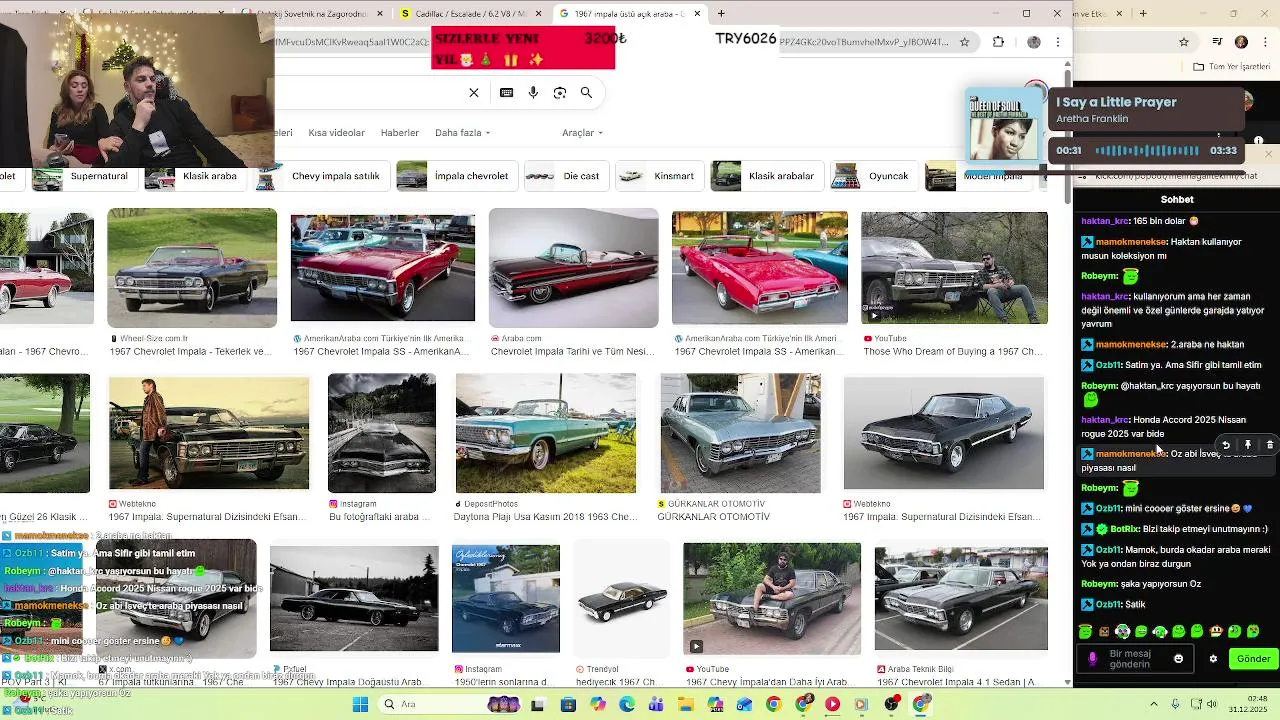This screenshot has height=720, width=1280.
Task: Start voice search with the microphone
Action: [x=533, y=93]
